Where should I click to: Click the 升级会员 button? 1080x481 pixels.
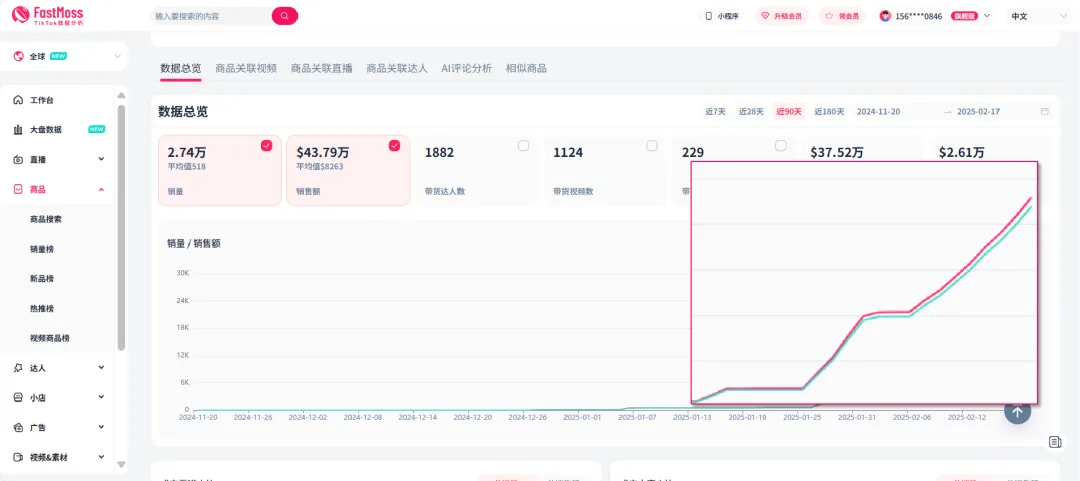[781, 16]
